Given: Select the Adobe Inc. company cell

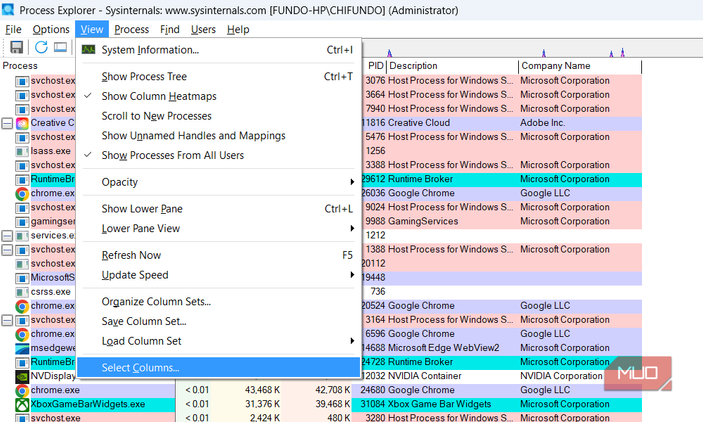Looking at the screenshot, I should tap(542, 123).
